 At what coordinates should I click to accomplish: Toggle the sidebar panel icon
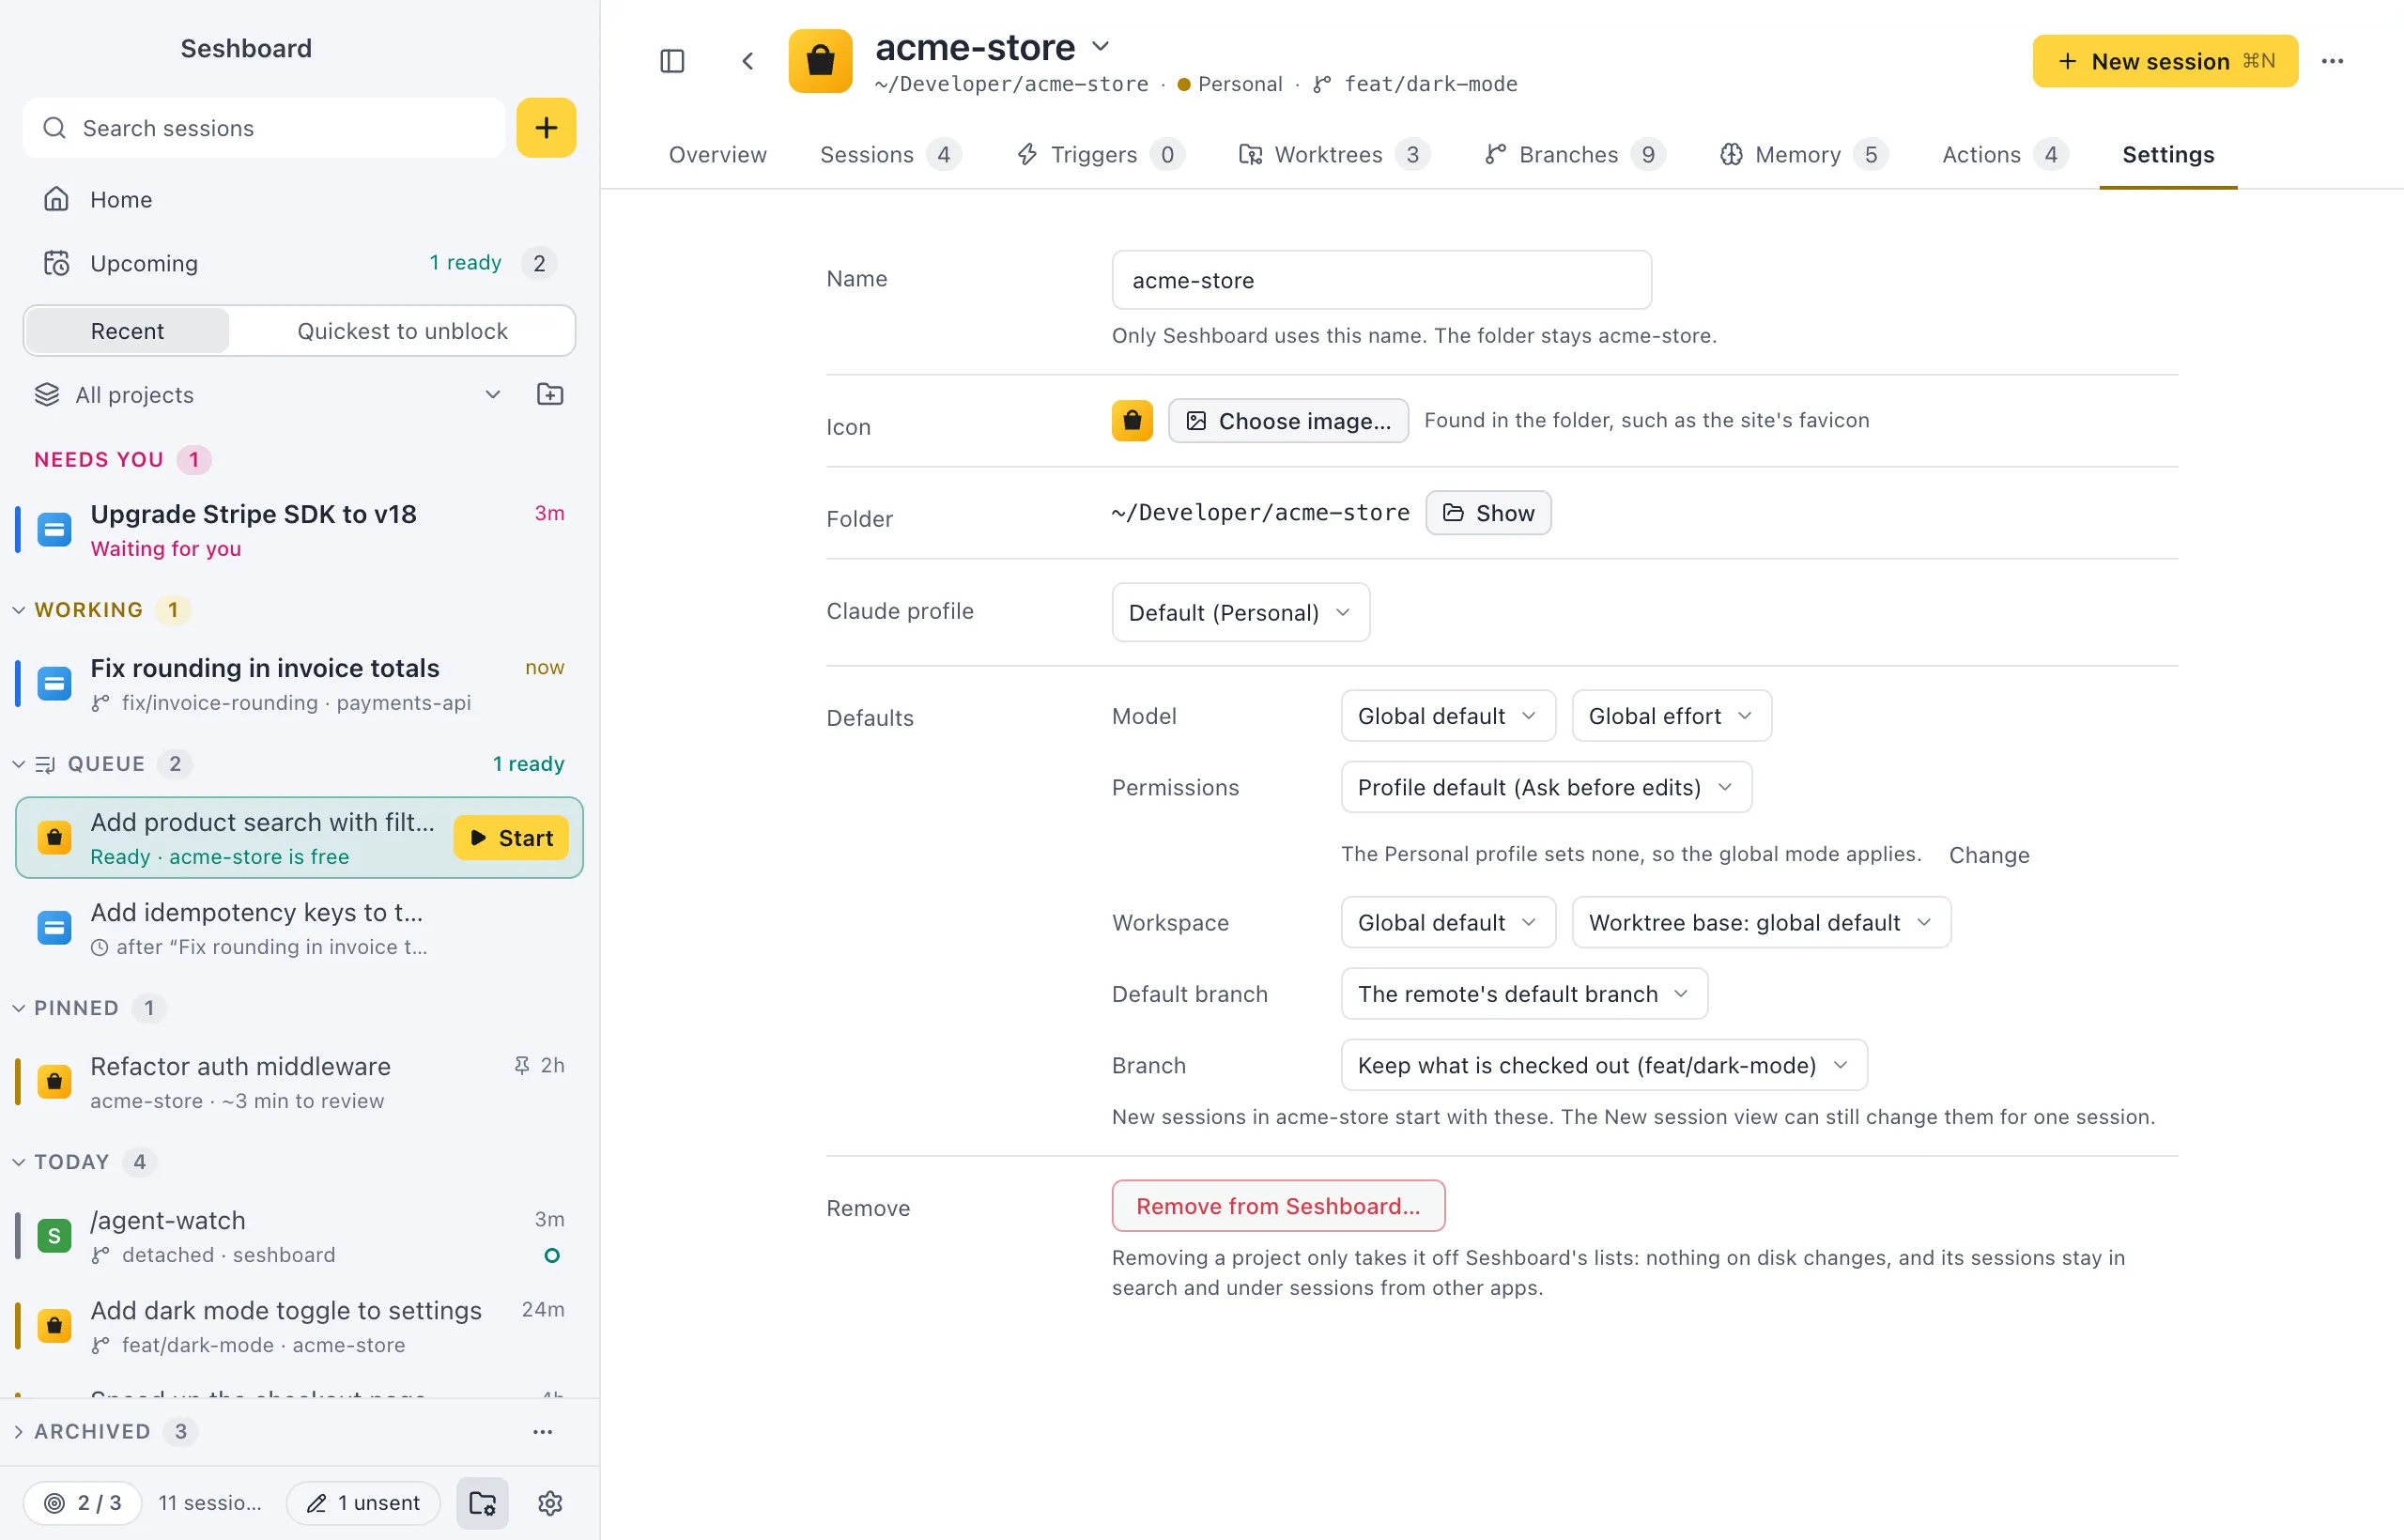tap(672, 61)
